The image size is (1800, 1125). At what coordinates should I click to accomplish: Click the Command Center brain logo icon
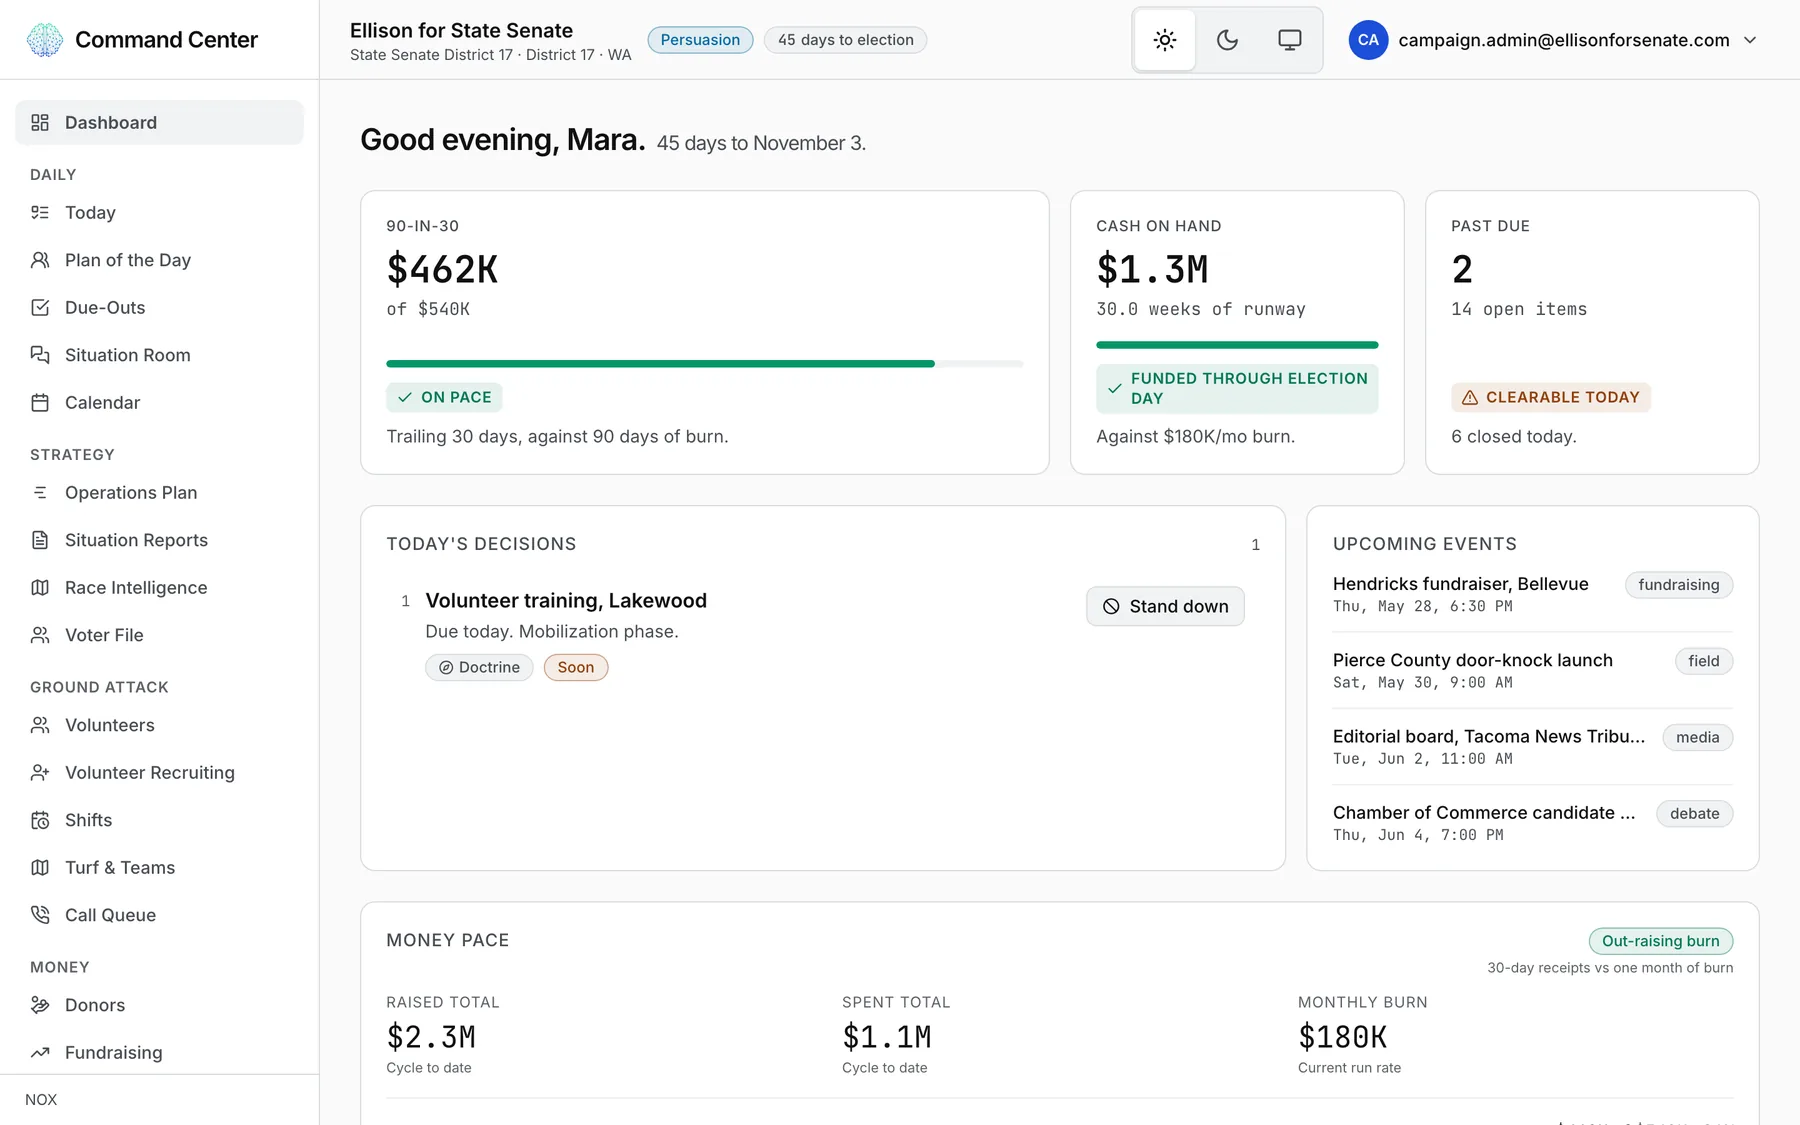pyautogui.click(x=44, y=40)
